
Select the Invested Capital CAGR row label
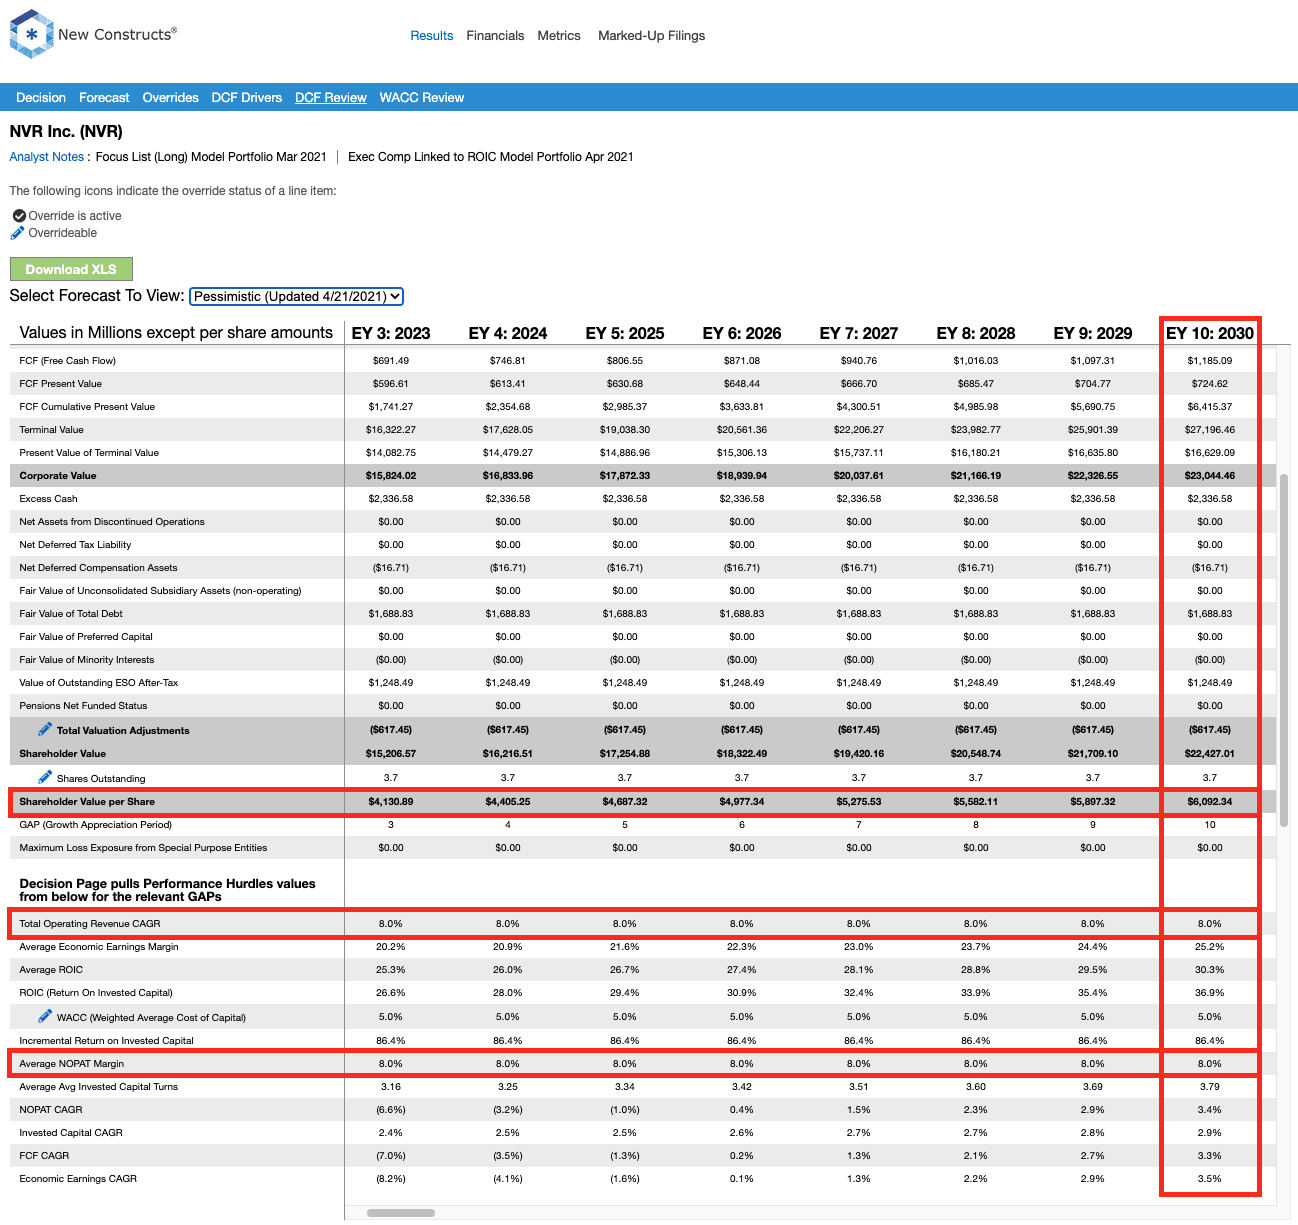[71, 1132]
